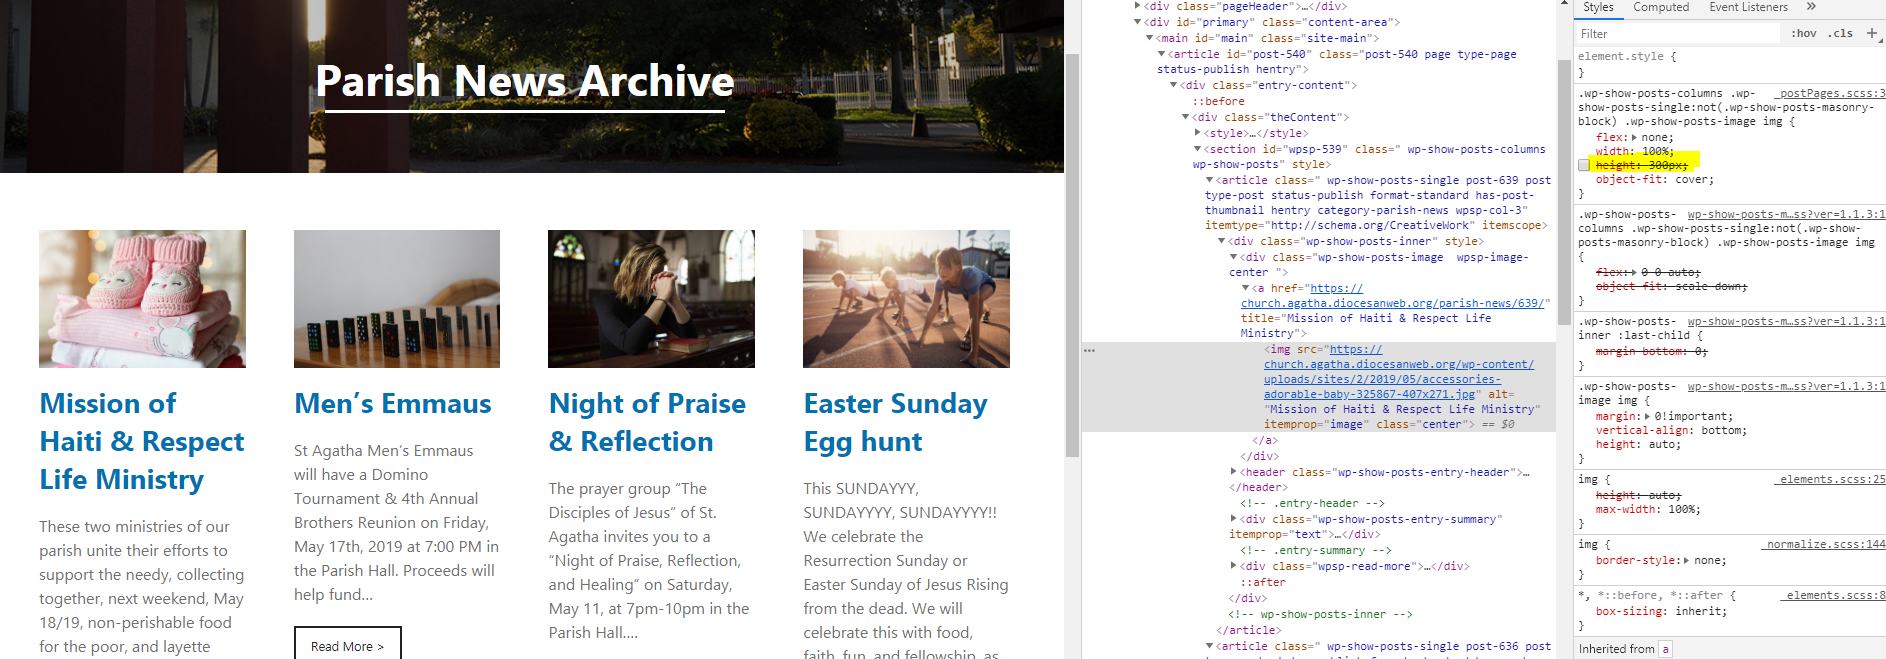
Task: Collapse the section wpsp-539 node
Action: [x=1198, y=149]
